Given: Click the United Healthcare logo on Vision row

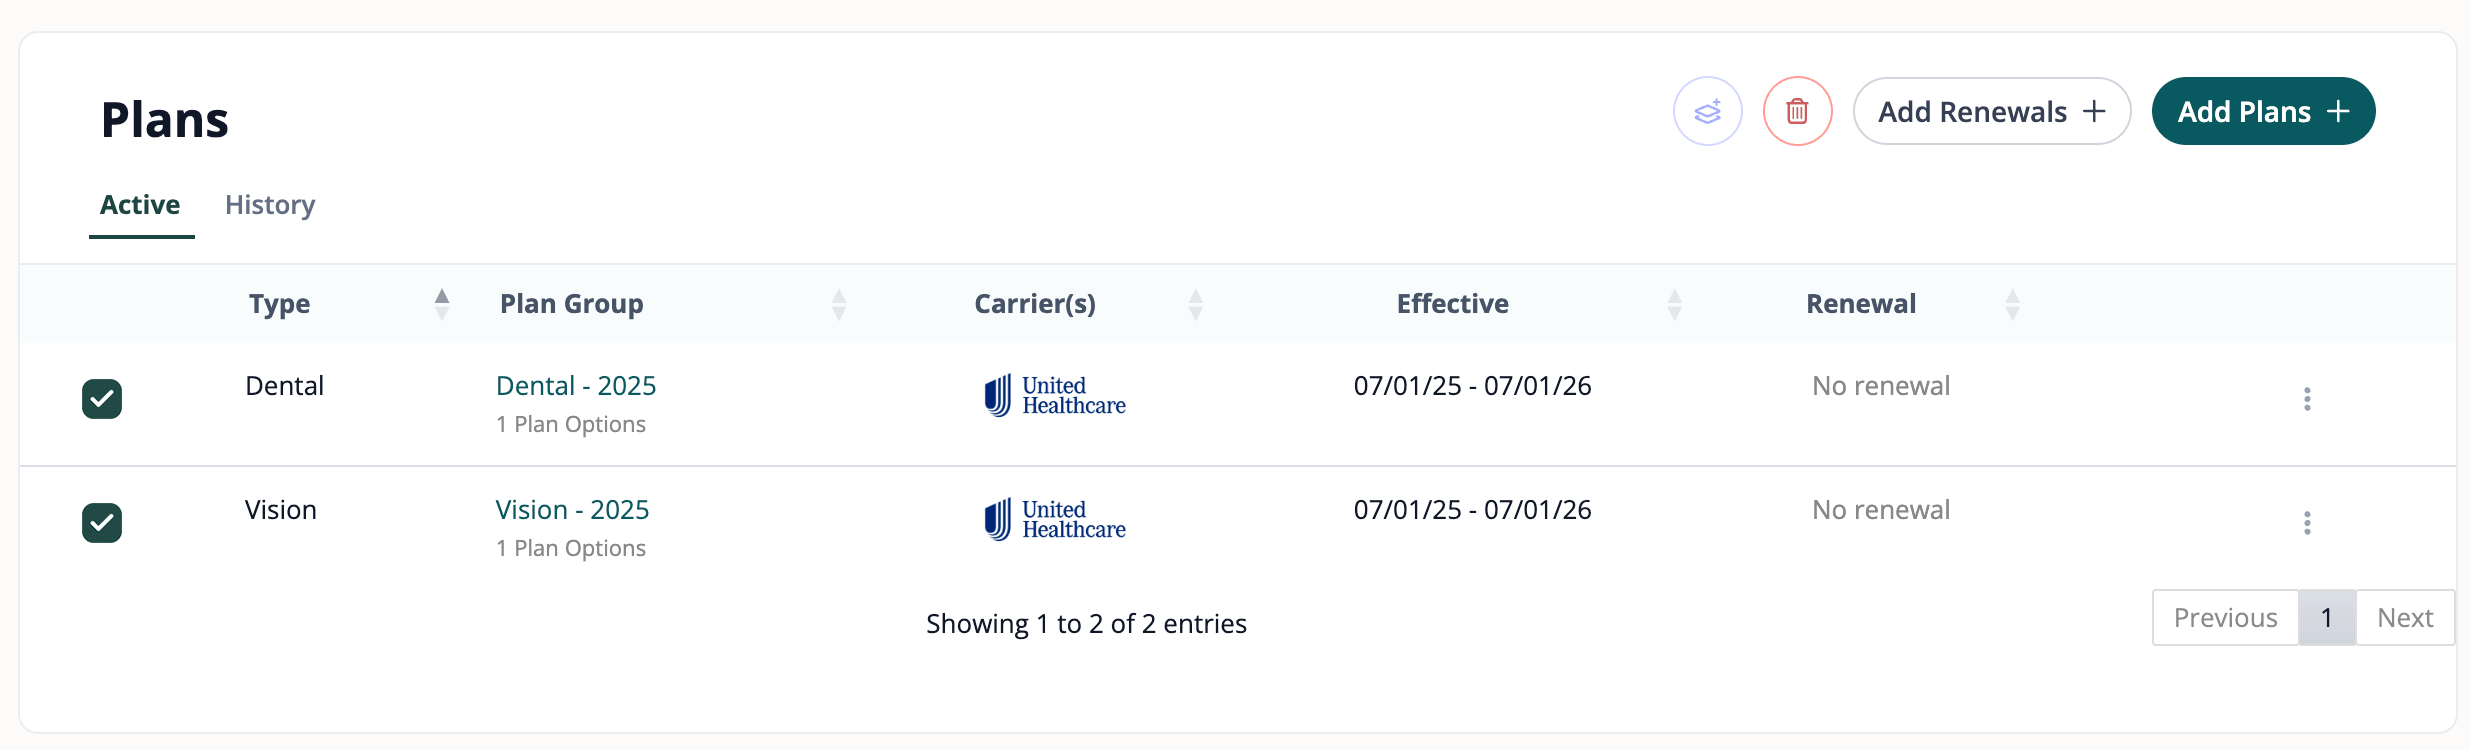Looking at the screenshot, I should [1053, 519].
